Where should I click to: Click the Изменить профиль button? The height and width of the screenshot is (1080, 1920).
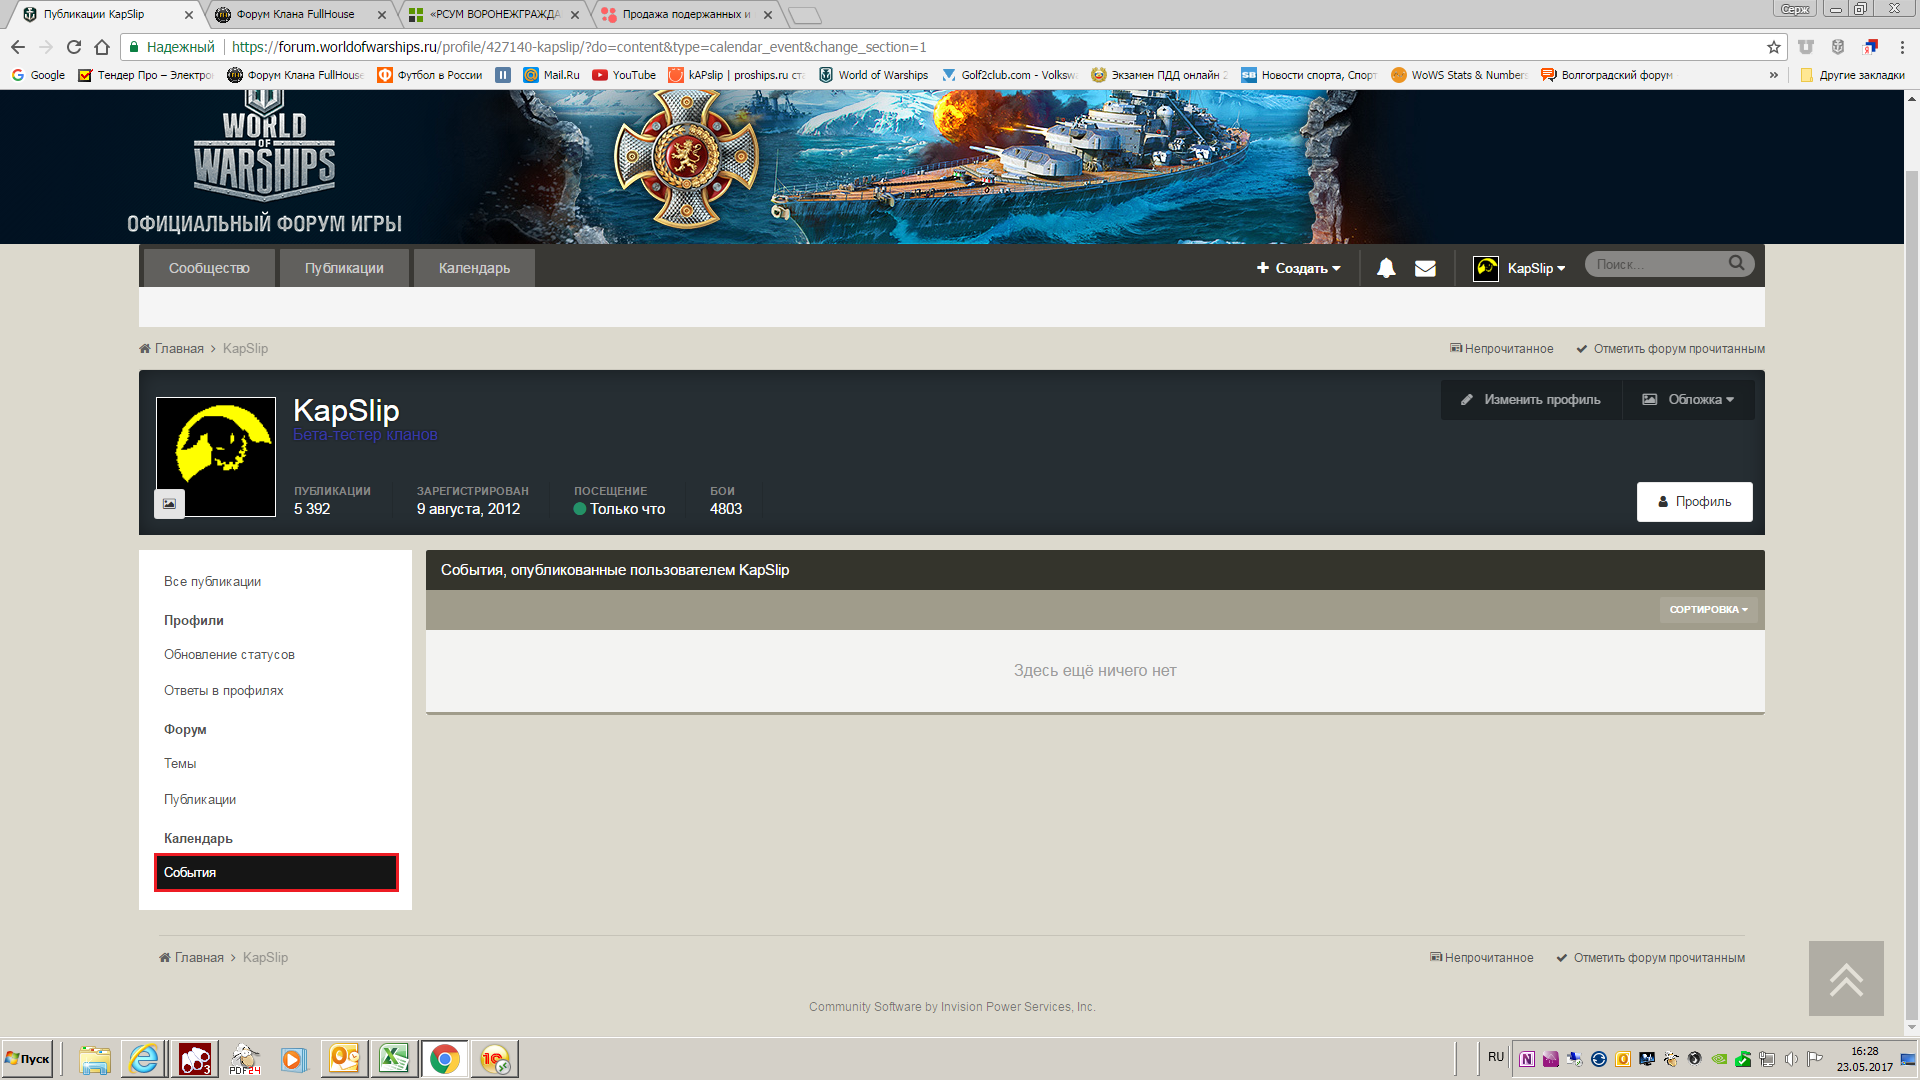pos(1531,399)
